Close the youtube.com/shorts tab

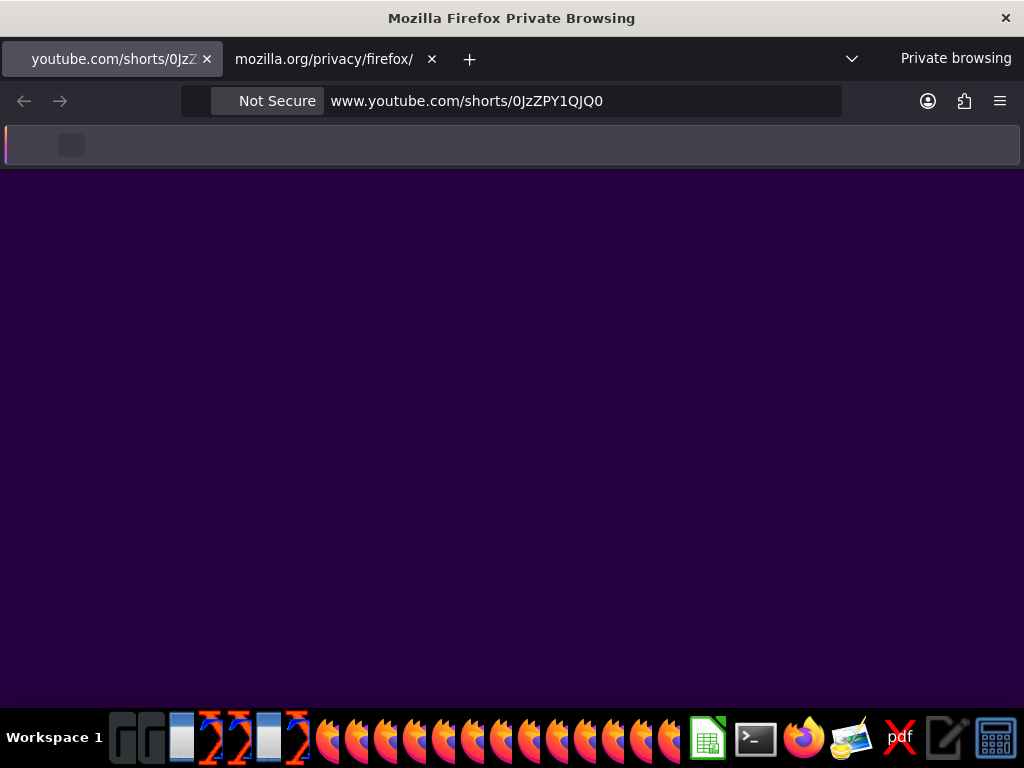pos(207,59)
